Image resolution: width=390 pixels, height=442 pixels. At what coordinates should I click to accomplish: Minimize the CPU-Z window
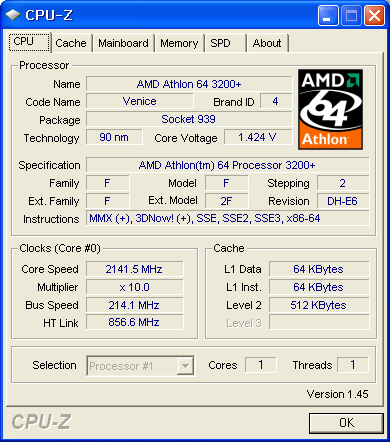[328, 16]
